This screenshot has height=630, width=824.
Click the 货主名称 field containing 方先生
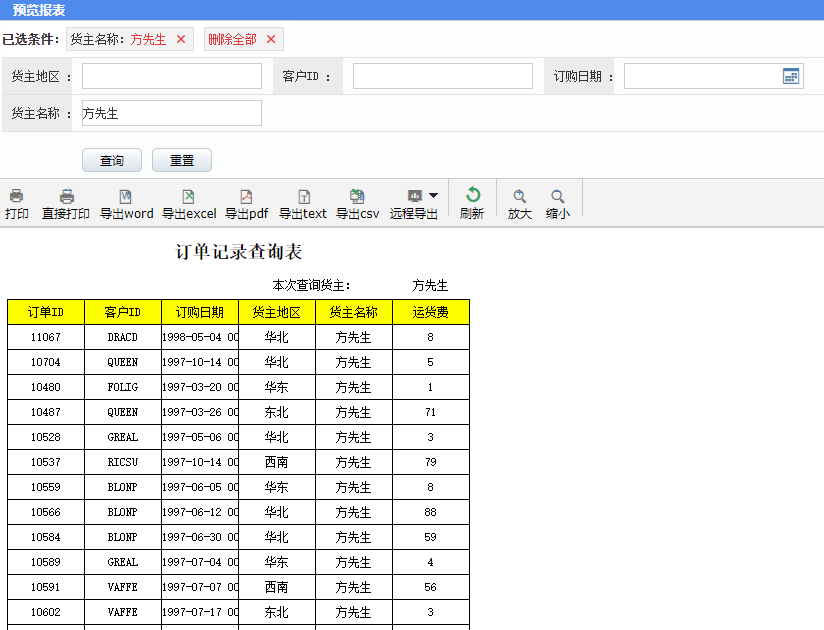(x=172, y=113)
